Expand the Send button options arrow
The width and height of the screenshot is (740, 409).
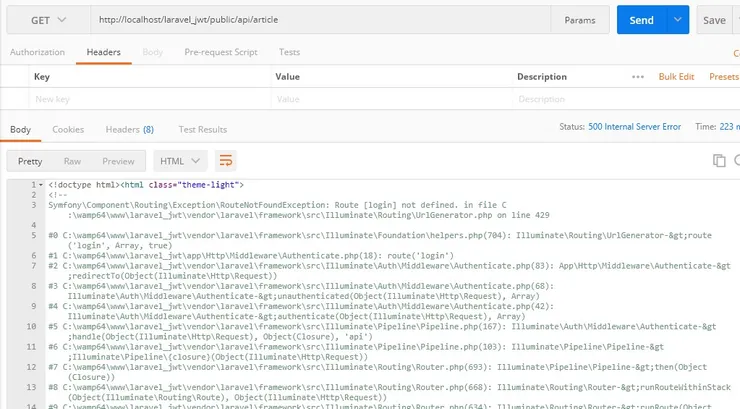(x=679, y=20)
